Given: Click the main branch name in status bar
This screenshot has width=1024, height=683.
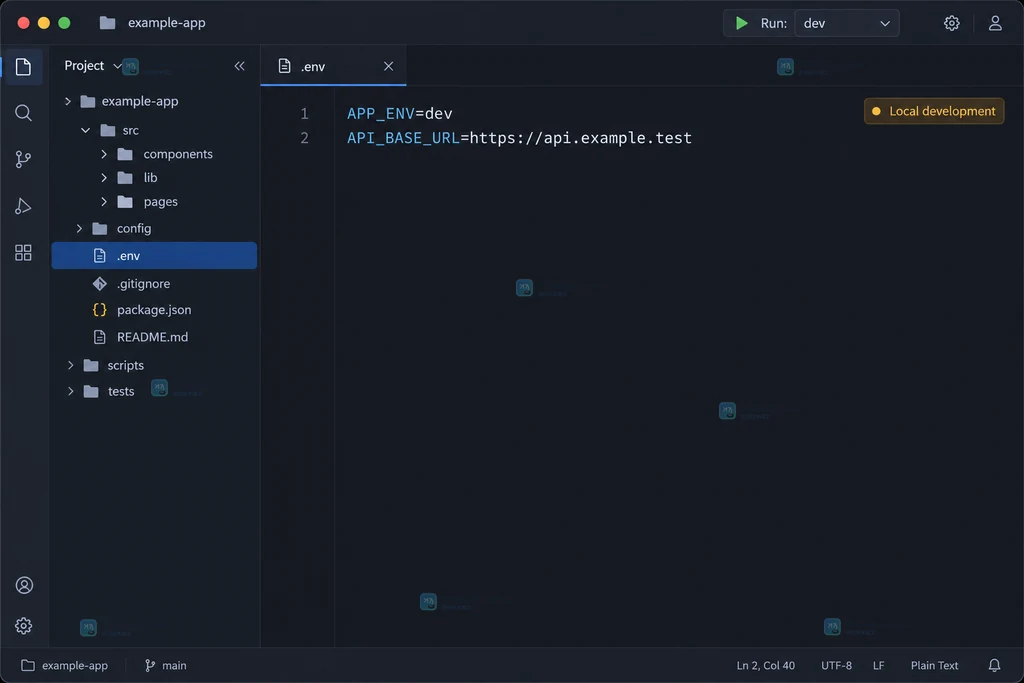Looking at the screenshot, I should pyautogui.click(x=174, y=665).
